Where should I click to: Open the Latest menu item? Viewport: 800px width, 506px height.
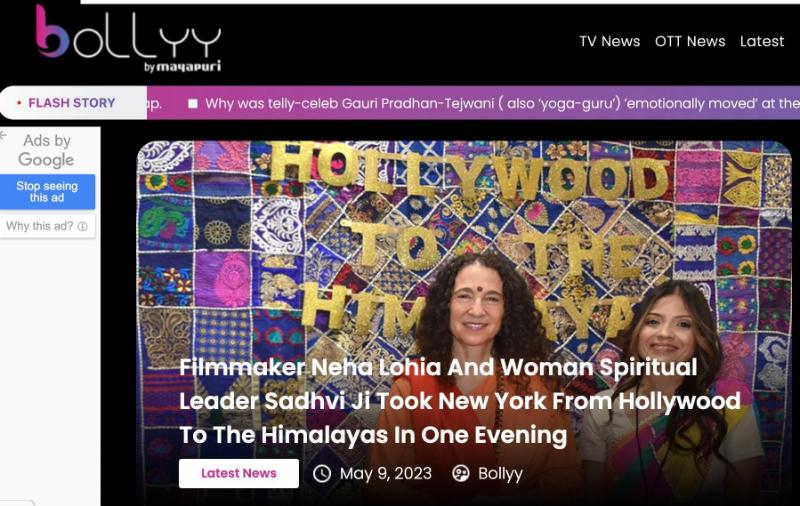click(x=762, y=41)
